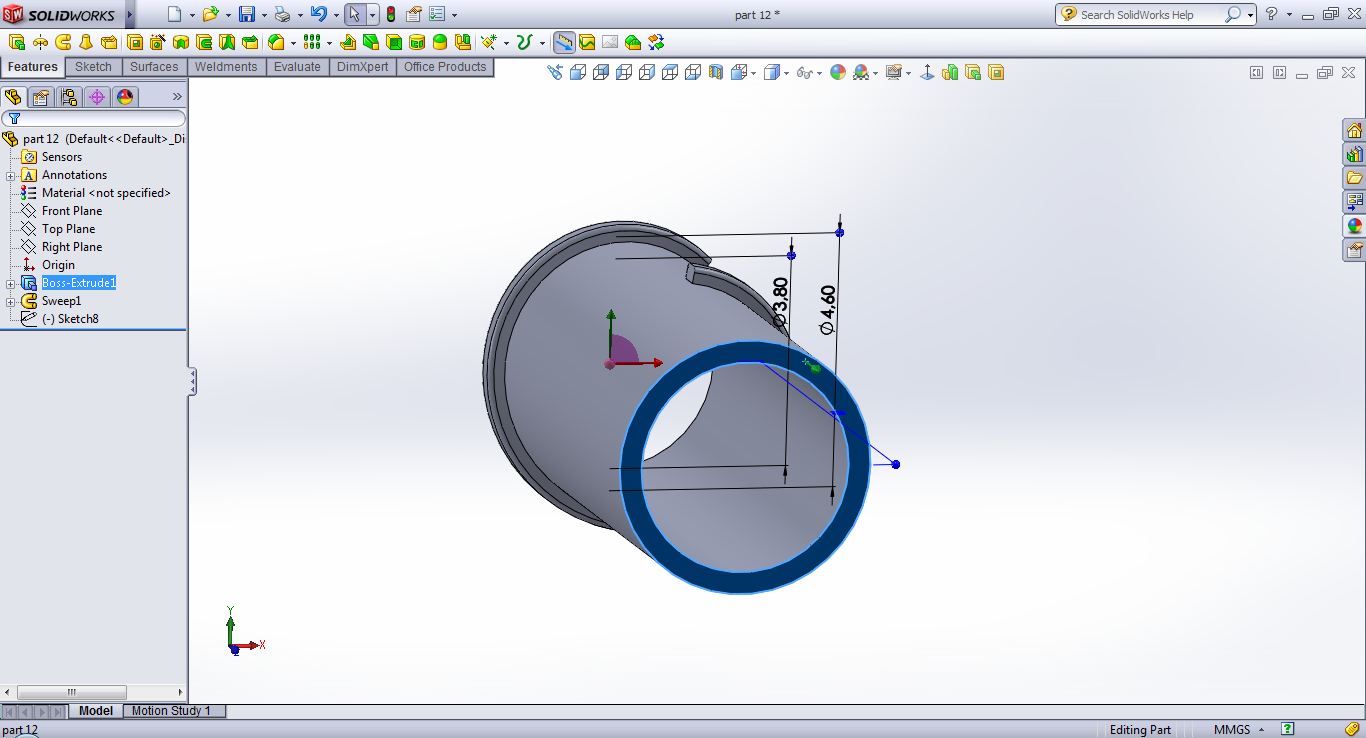Click the Curves tool icon
Viewport: 1366px width, 738px height.
523,42
